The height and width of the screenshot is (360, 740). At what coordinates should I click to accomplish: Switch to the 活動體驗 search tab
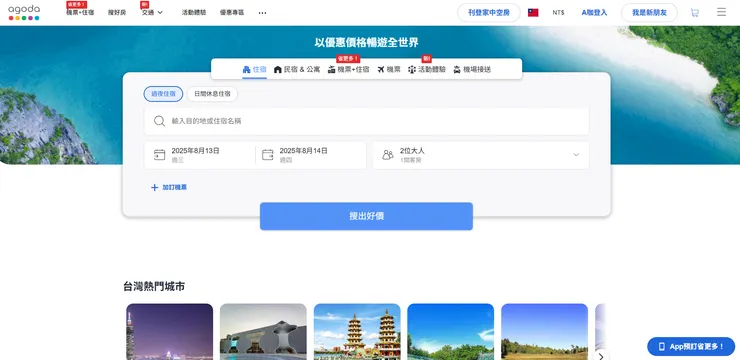pos(427,69)
